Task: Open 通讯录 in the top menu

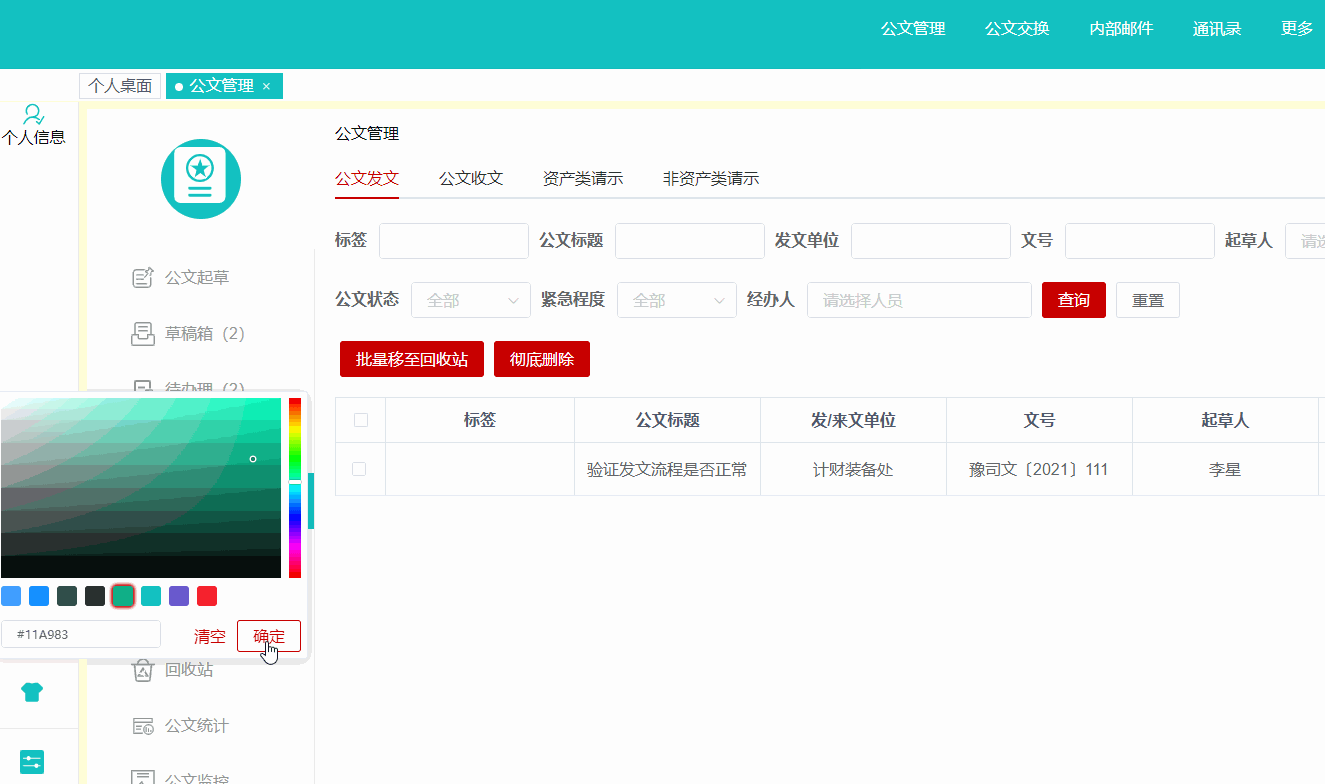Action: pos(1217,28)
